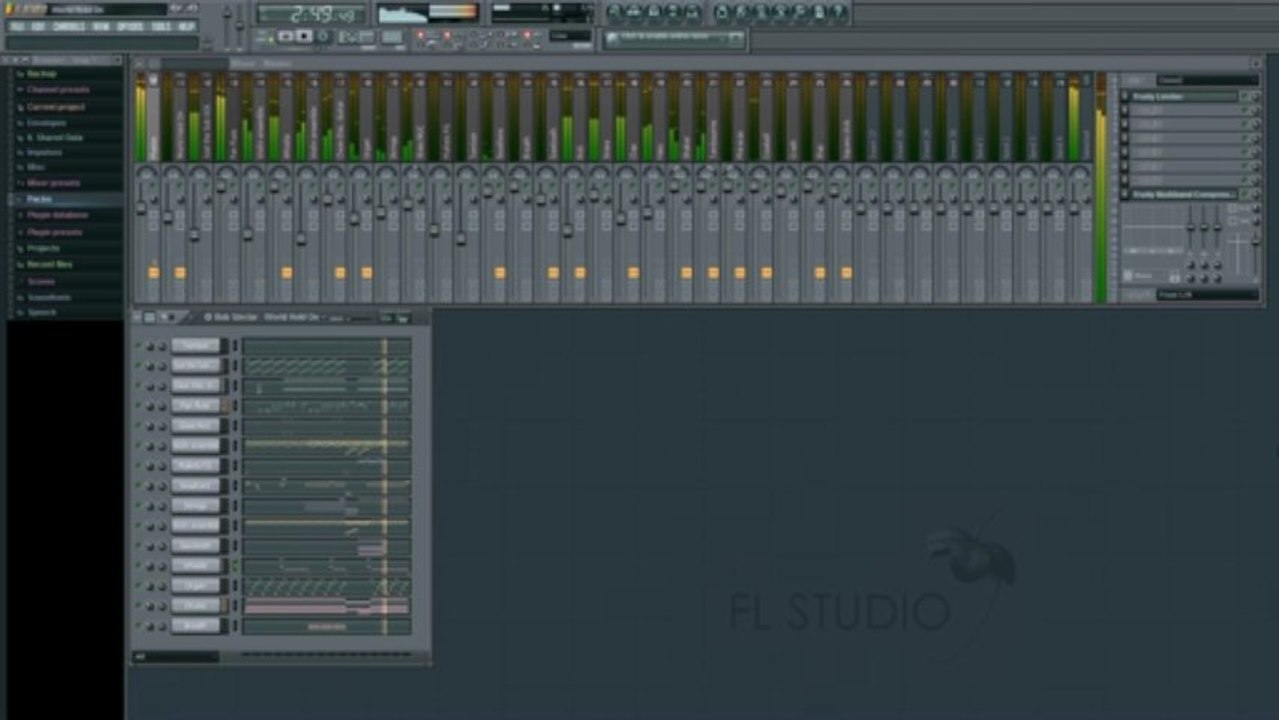Image resolution: width=1279 pixels, height=720 pixels.
Task: Toggle the Strings channel mute LED
Action: pos(139,506)
